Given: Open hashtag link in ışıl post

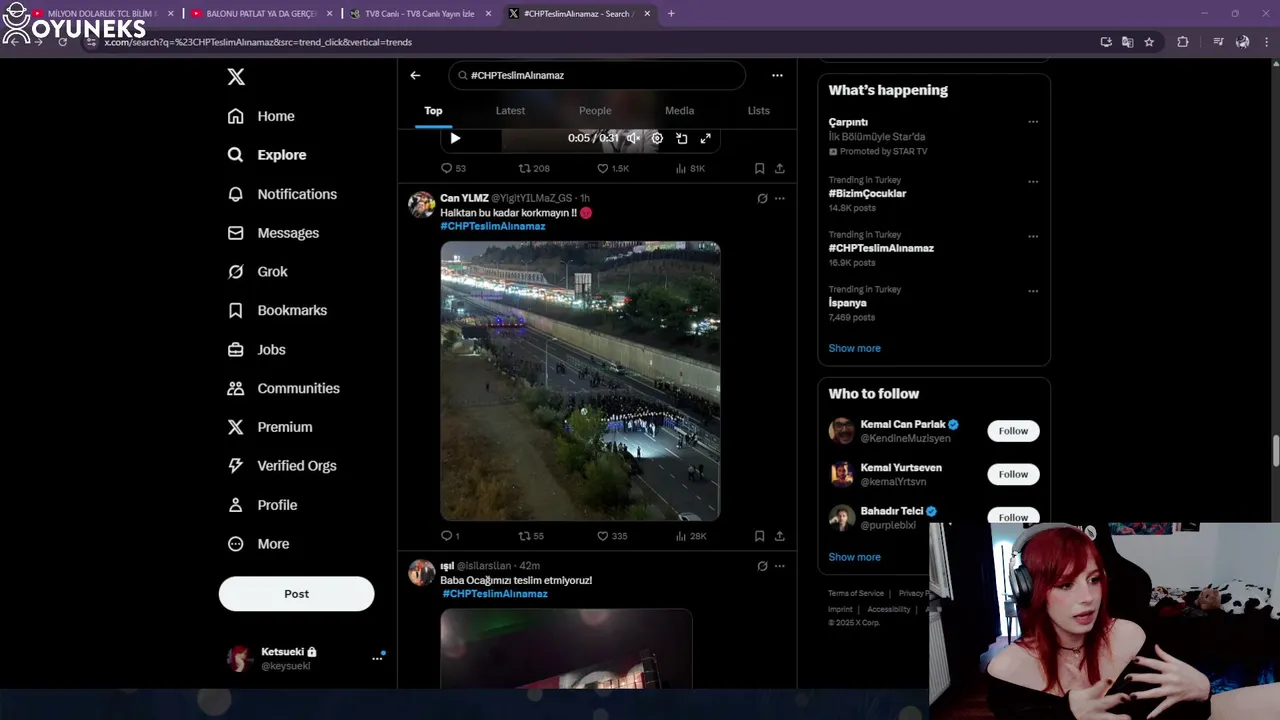Looking at the screenshot, I should point(495,594).
